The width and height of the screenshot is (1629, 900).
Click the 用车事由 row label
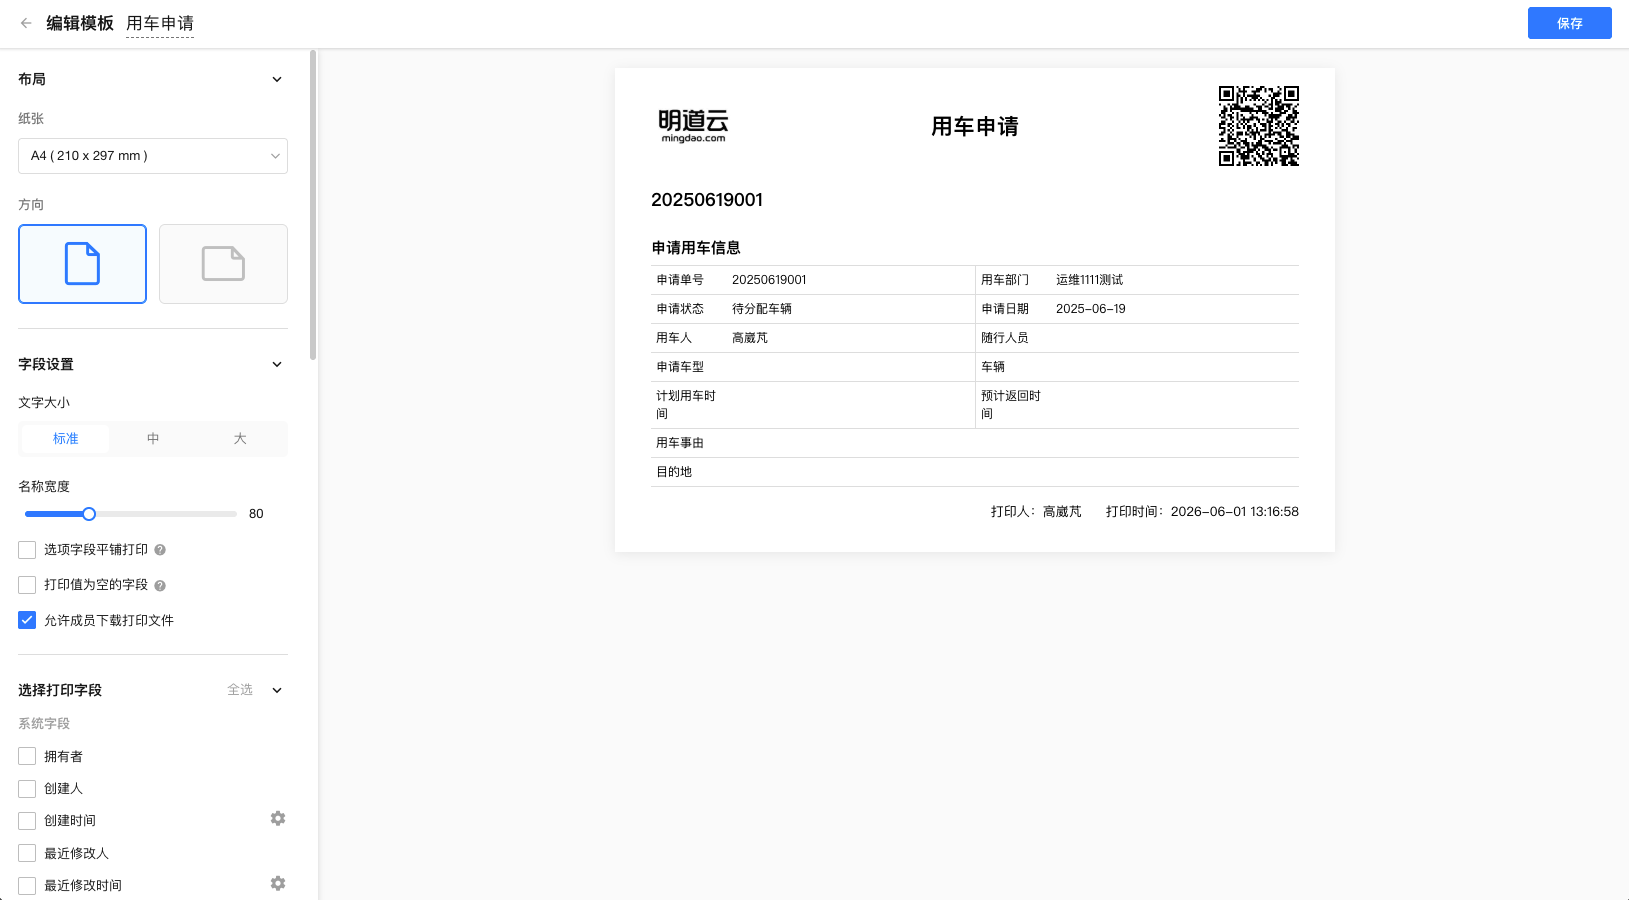click(x=680, y=443)
